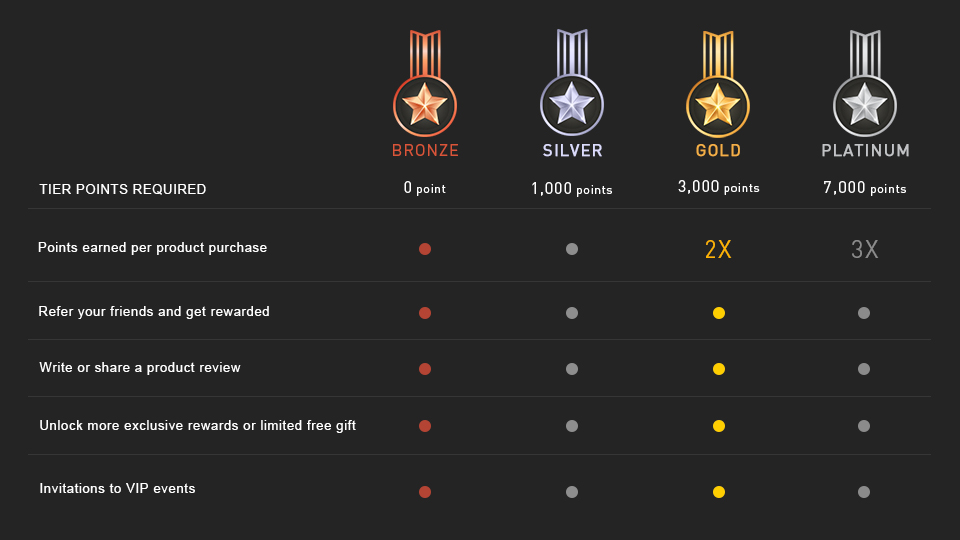Click the Silver star medal icon
The height and width of the screenshot is (540, 960).
coord(572,103)
